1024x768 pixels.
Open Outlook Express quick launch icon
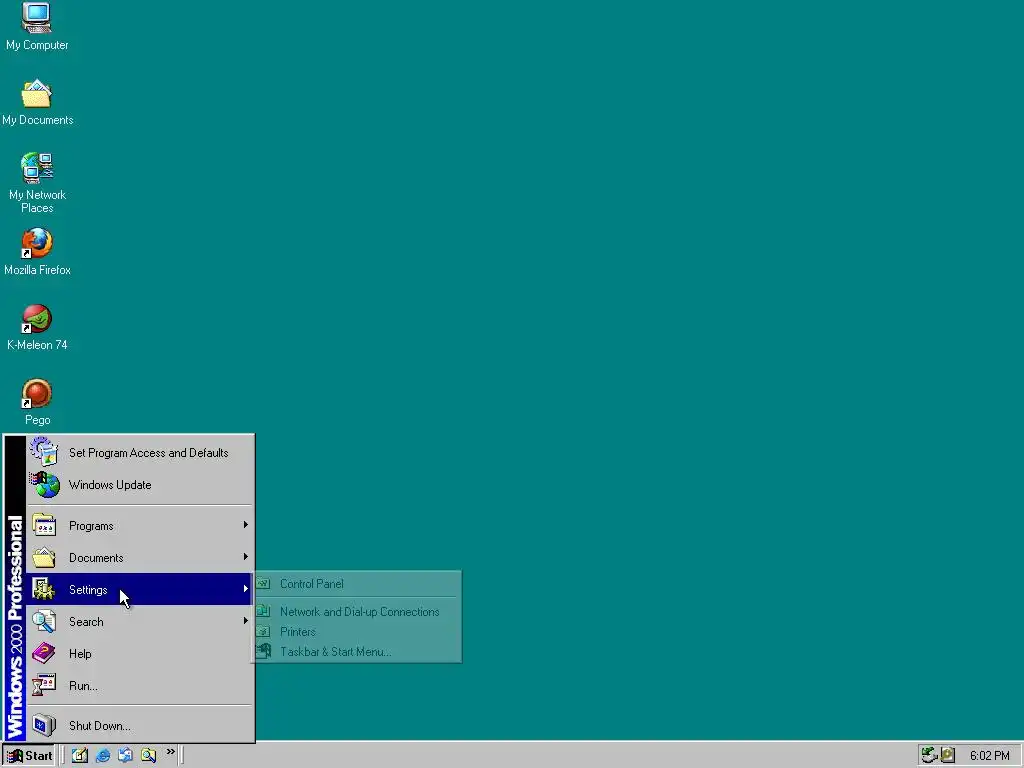(x=125, y=755)
